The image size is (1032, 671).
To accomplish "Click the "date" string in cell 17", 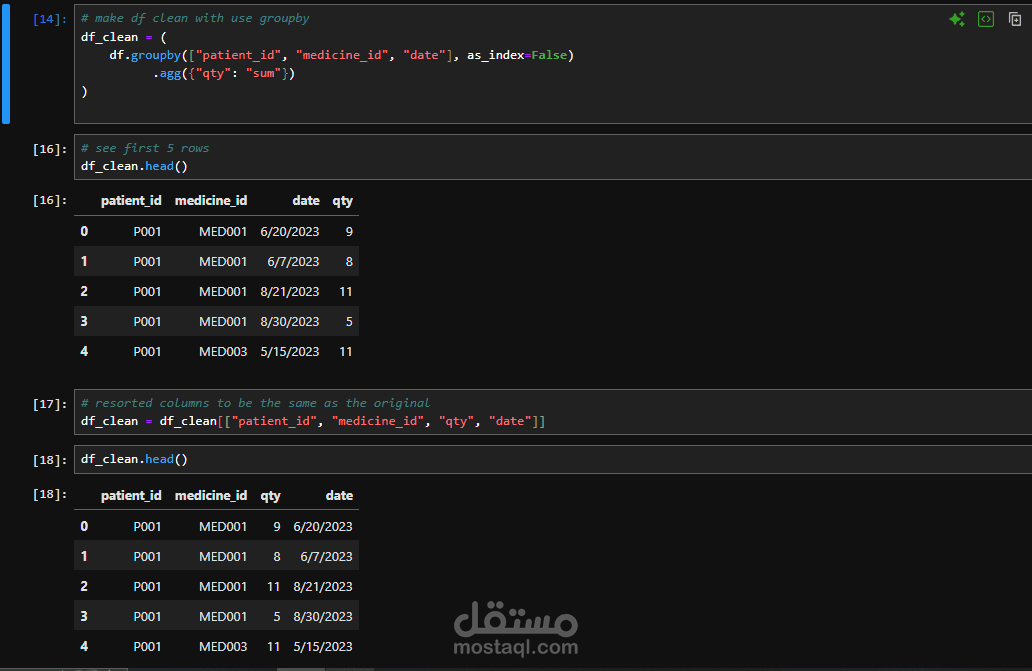I will (510, 421).
